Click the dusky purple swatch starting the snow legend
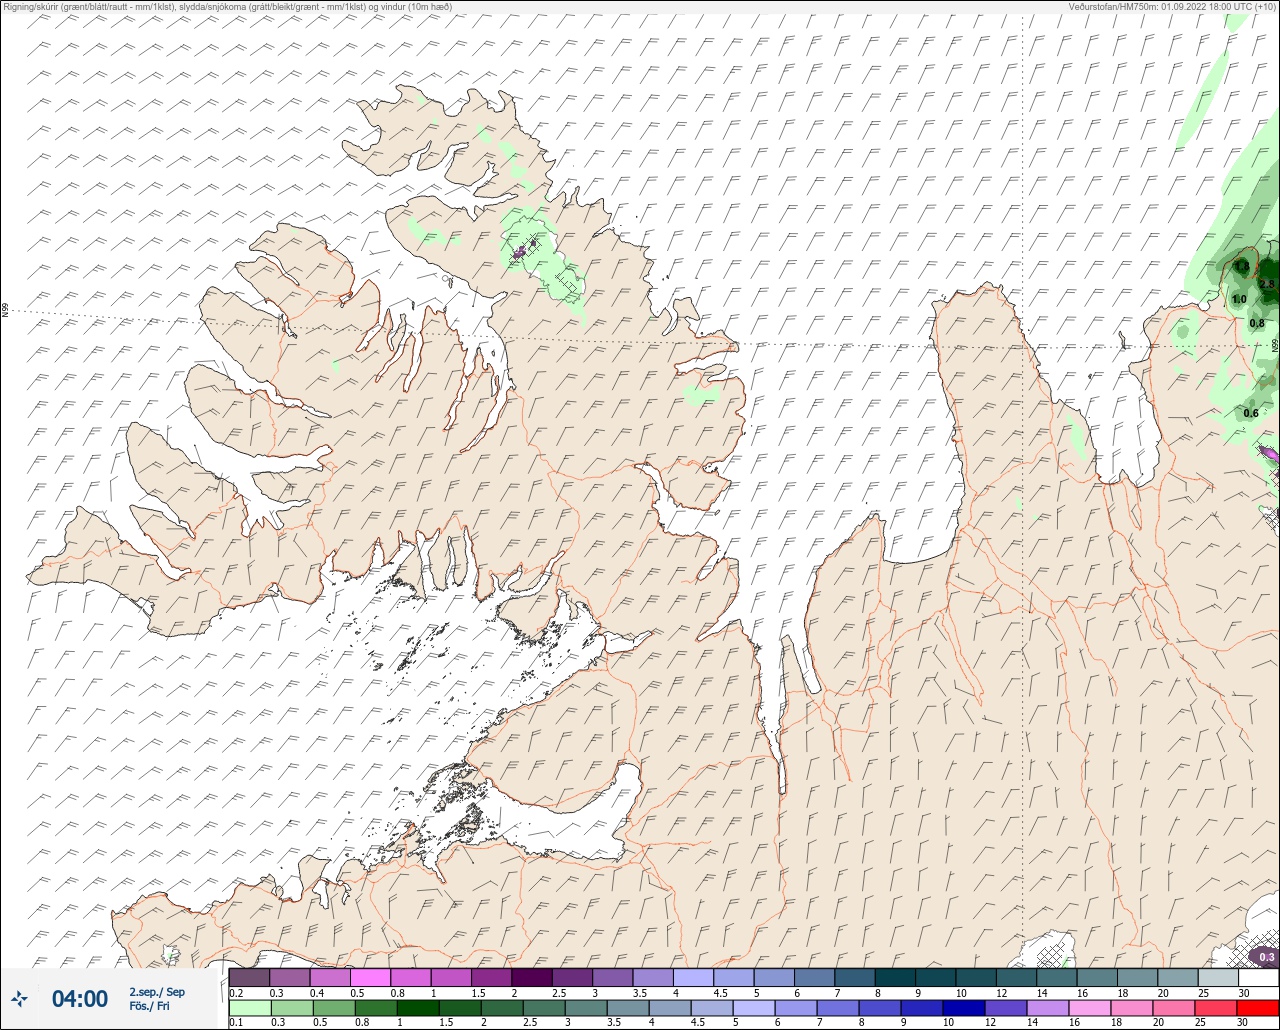 [x=249, y=977]
